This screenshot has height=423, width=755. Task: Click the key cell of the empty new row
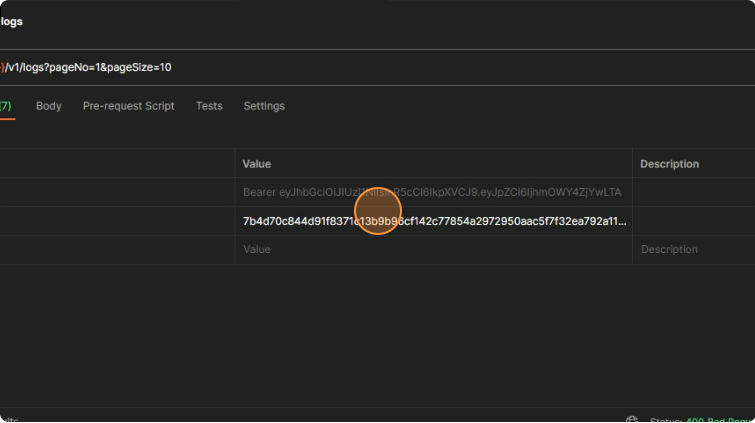(115, 249)
